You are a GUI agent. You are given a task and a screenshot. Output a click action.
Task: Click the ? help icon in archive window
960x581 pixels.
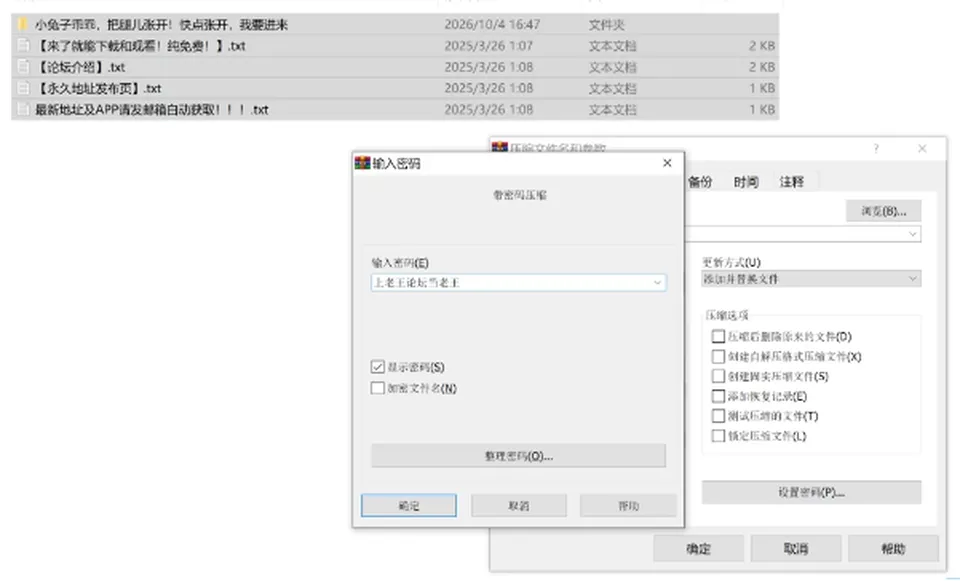pyautogui.click(x=876, y=148)
